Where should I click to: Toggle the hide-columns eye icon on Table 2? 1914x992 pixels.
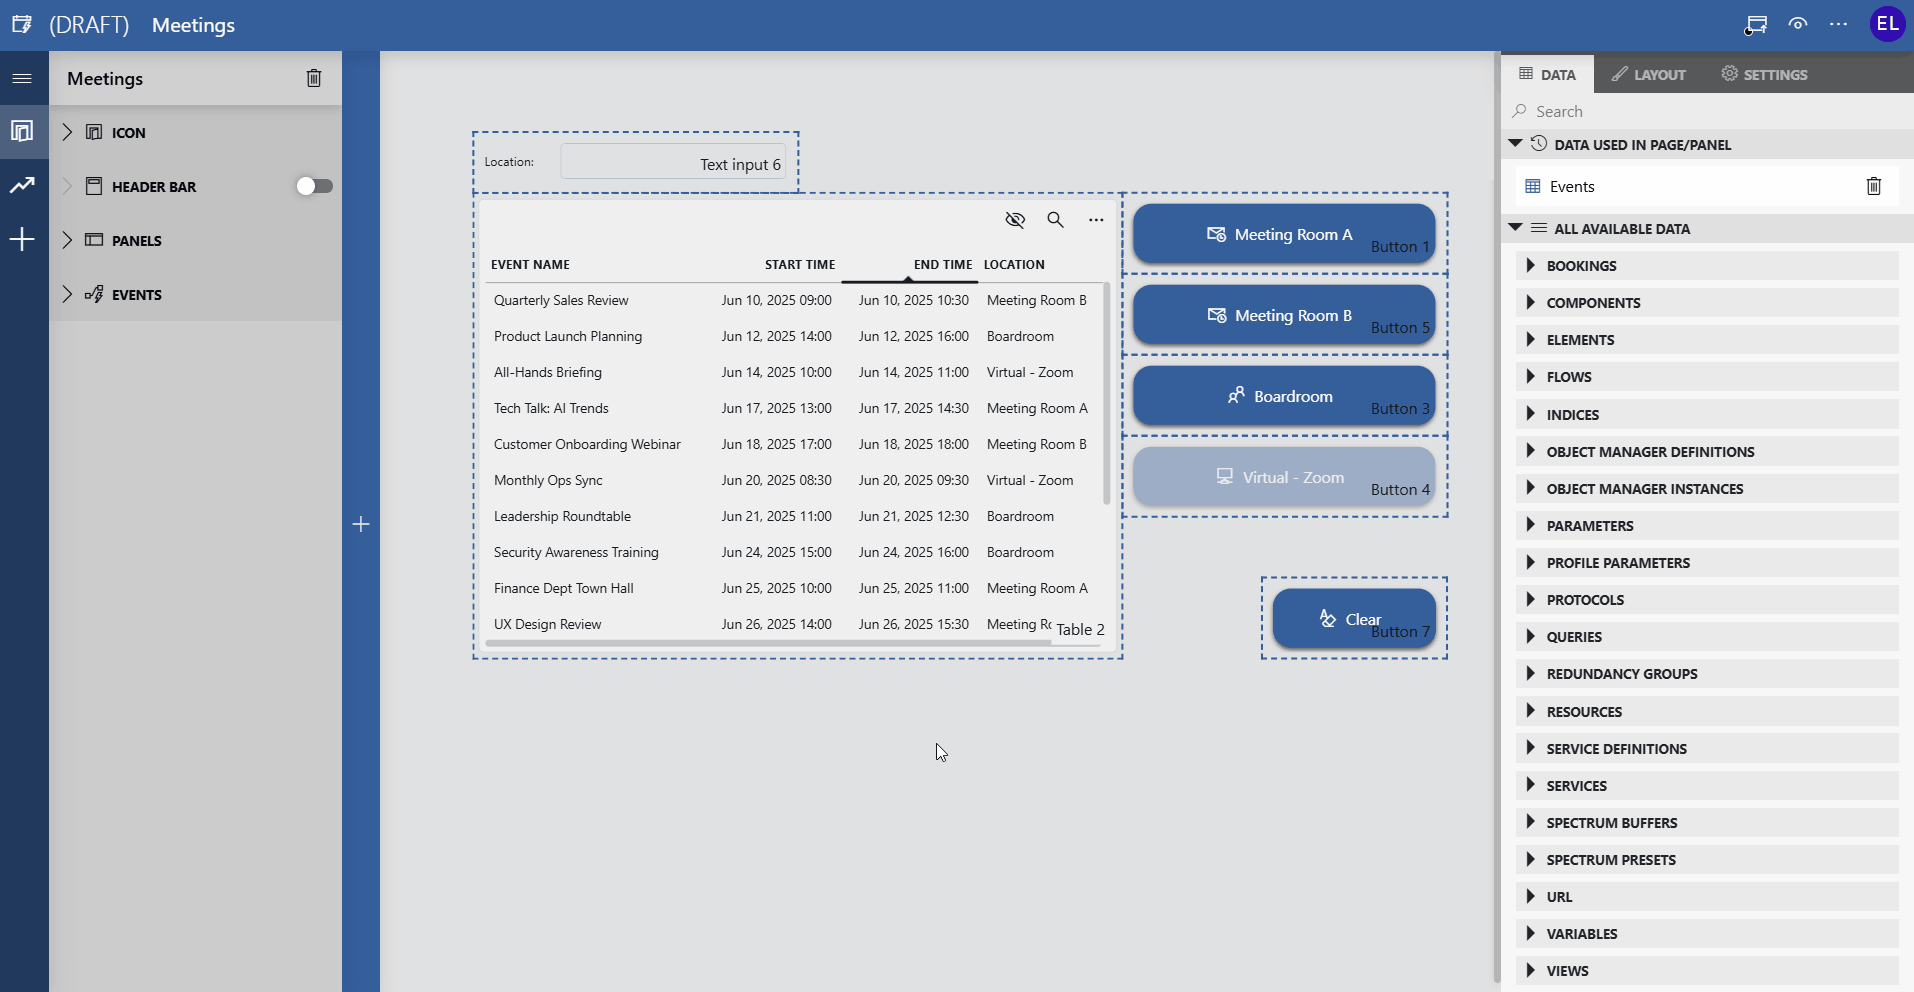coord(1016,220)
